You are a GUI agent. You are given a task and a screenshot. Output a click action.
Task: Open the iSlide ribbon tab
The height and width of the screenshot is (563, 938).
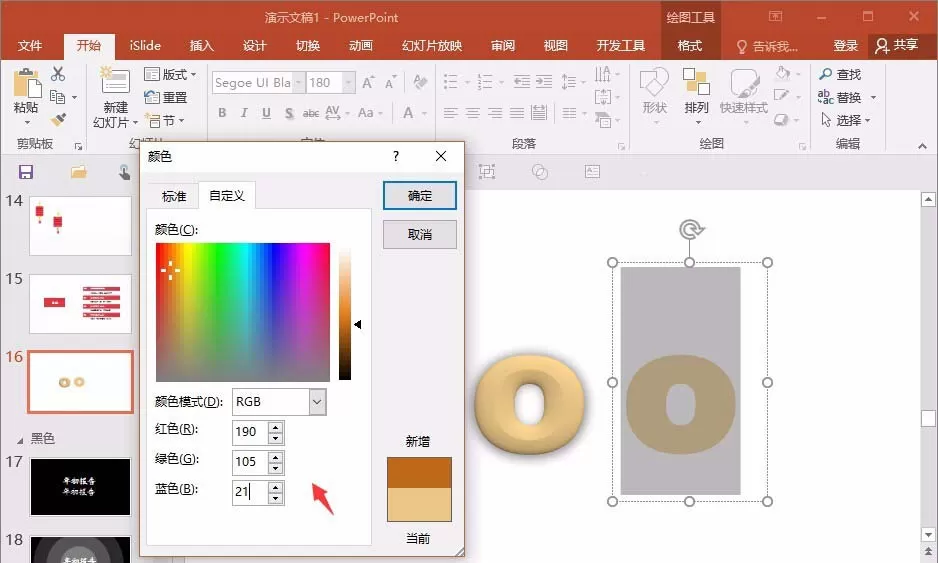point(145,45)
